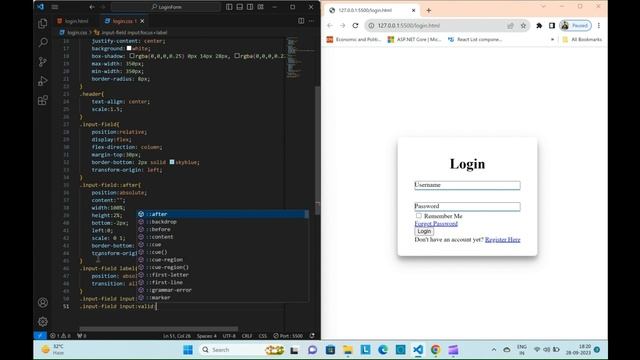Choose the ::content autocomplete suggestion
Screen dimensions: 640x360
tap(222, 237)
